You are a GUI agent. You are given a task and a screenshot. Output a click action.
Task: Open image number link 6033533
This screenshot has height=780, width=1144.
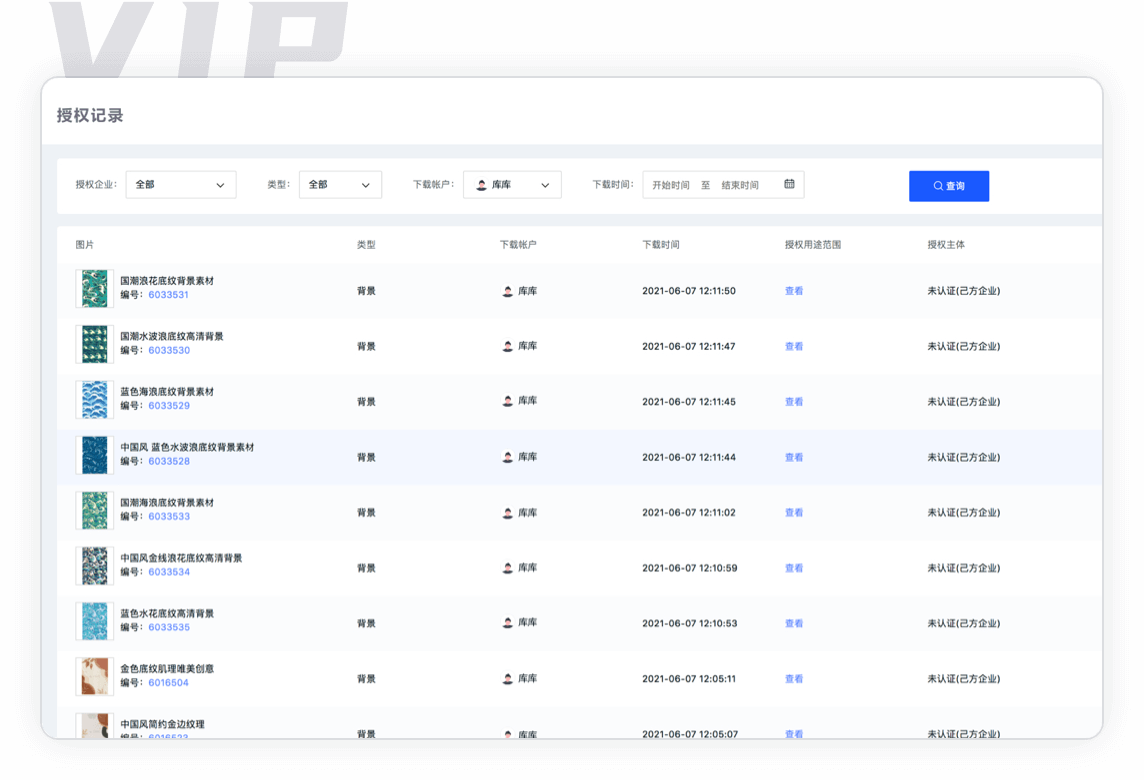tap(169, 517)
